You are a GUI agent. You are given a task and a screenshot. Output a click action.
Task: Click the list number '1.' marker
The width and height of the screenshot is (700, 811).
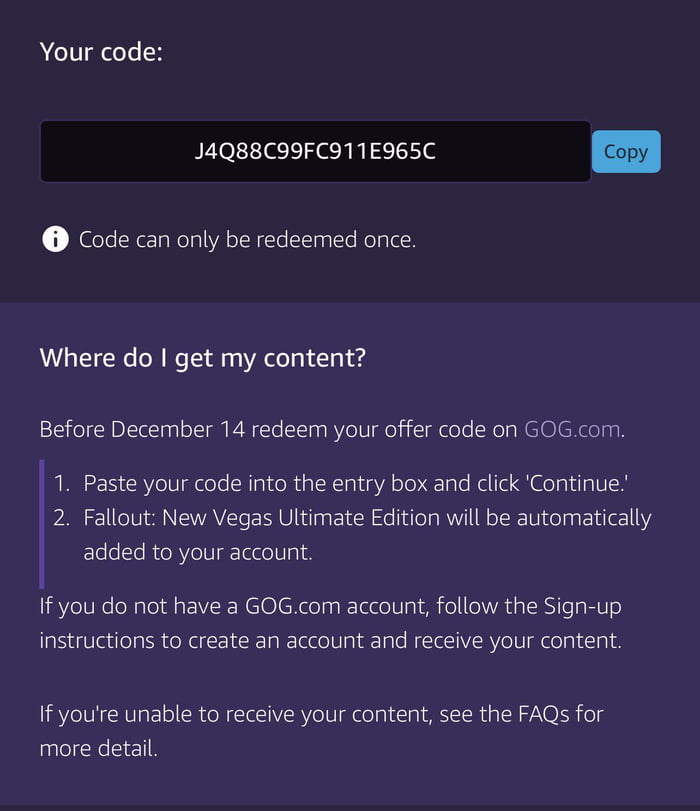coord(62,483)
